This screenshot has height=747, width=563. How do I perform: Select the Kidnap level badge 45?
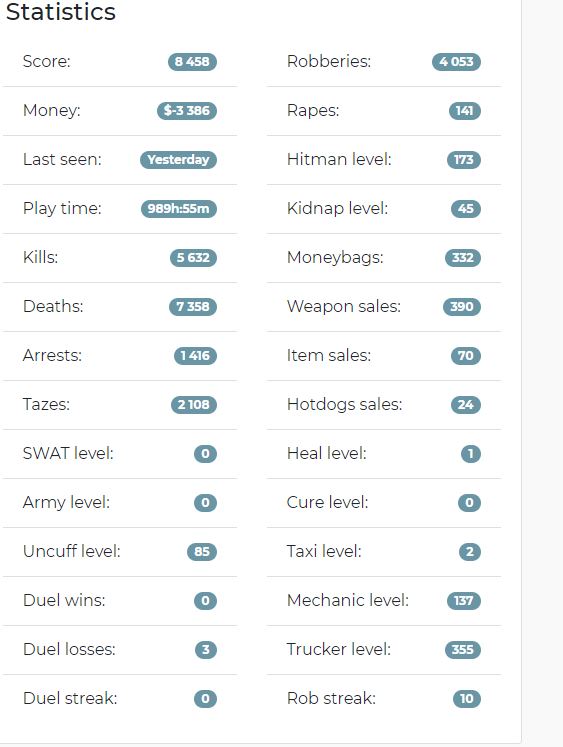coord(466,209)
